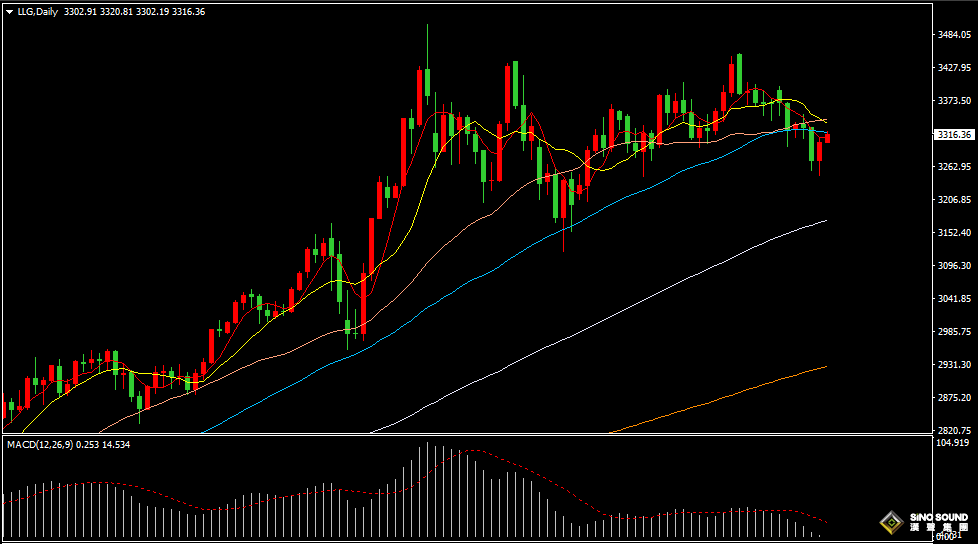Click the 3427.95 price axis label
Screen dimensions: 978x544
tap(954, 68)
